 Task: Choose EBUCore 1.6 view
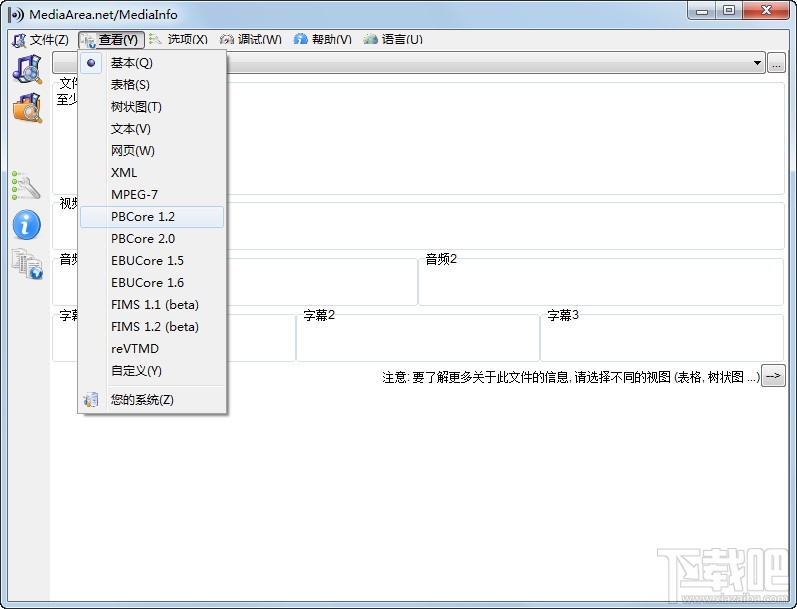151,283
